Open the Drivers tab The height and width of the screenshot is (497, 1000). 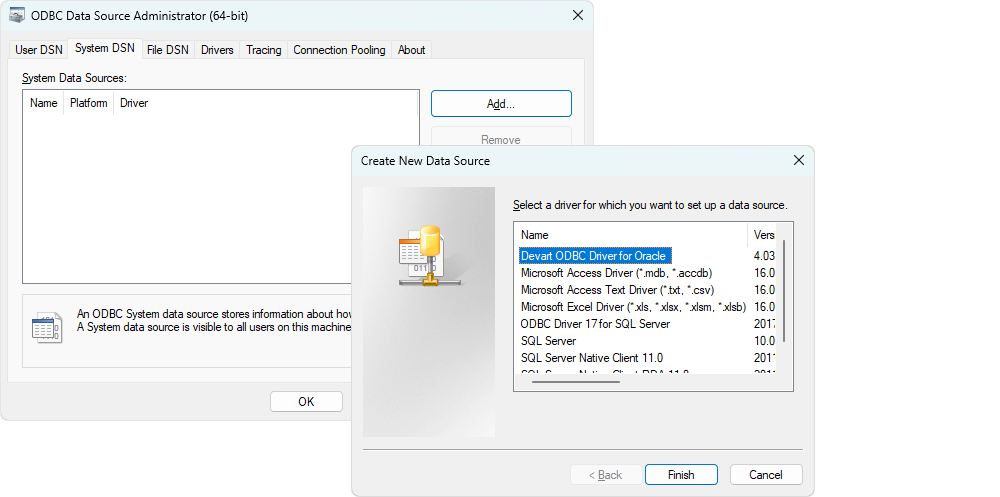[217, 50]
